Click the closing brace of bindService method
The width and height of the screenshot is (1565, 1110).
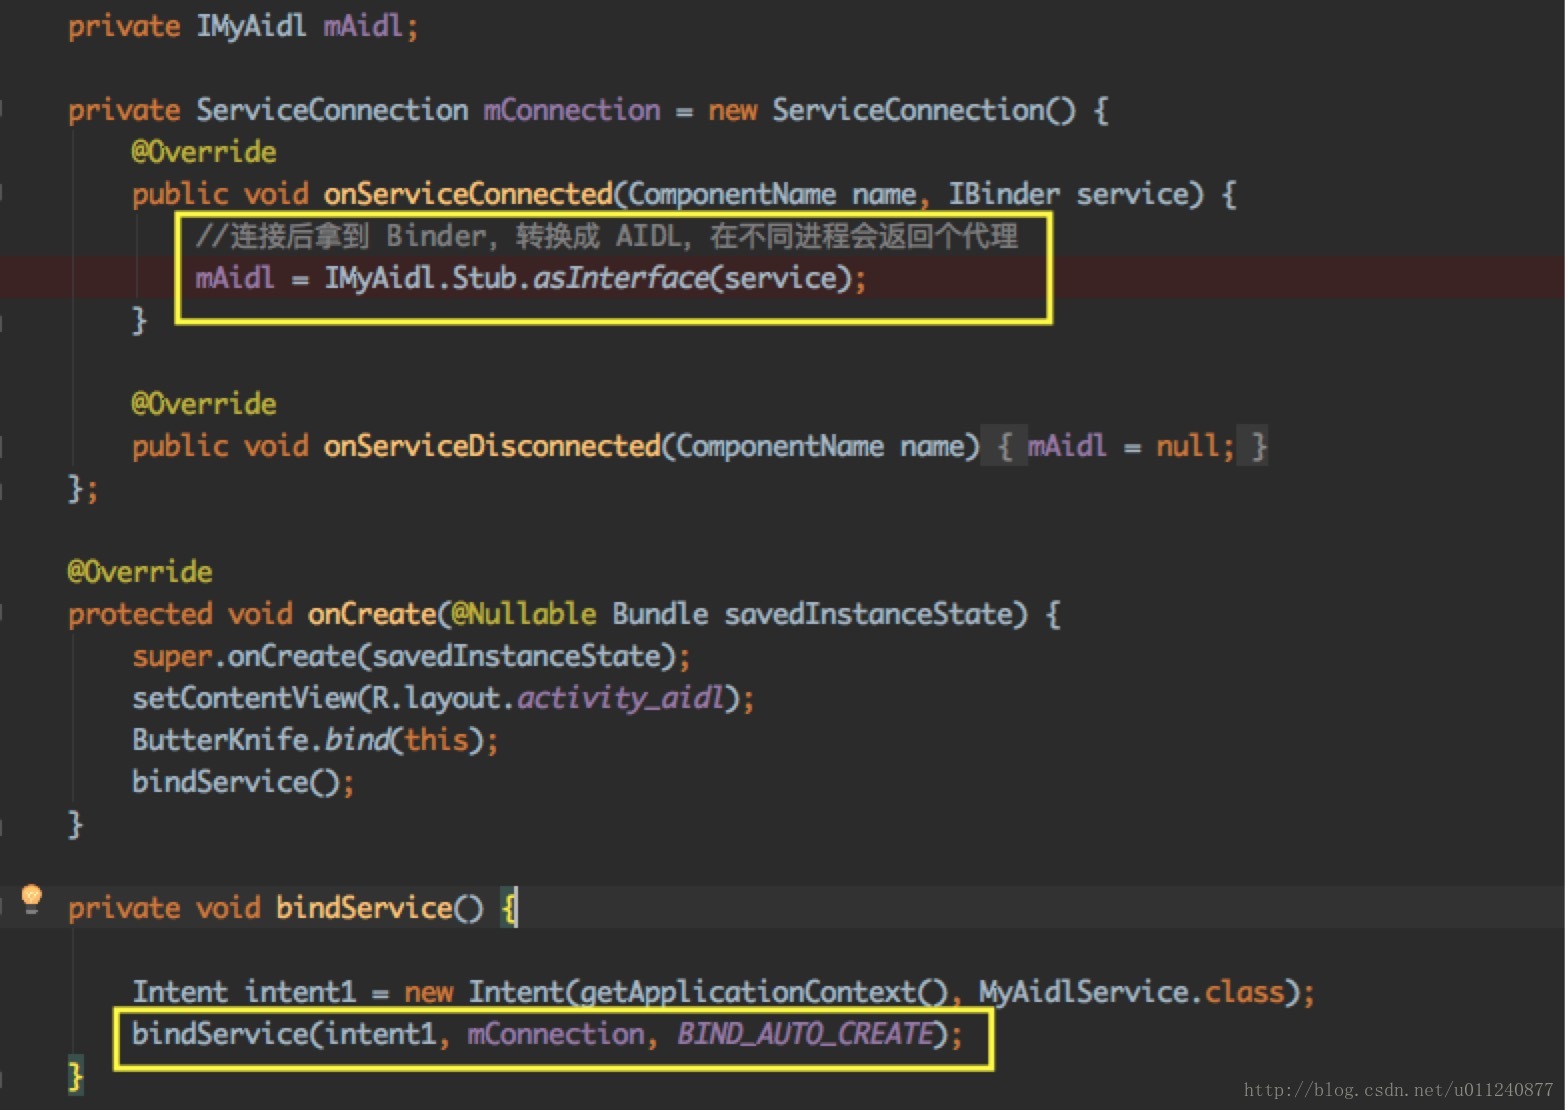[75, 1076]
